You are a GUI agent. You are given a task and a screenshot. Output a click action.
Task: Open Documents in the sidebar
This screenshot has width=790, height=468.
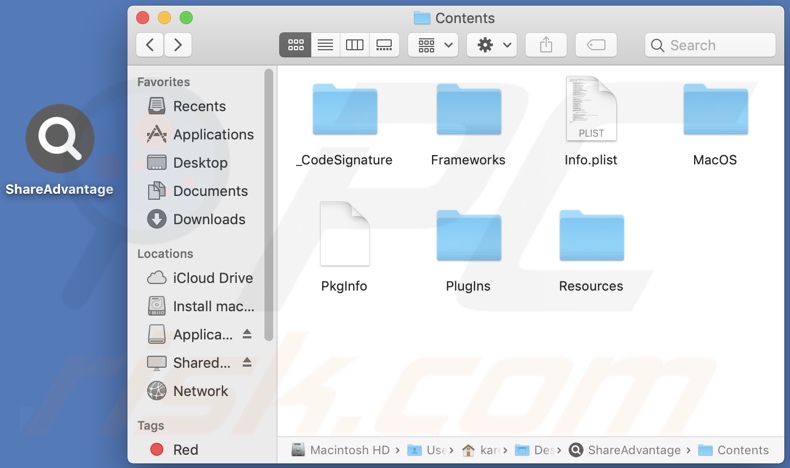pyautogui.click(x=200, y=191)
